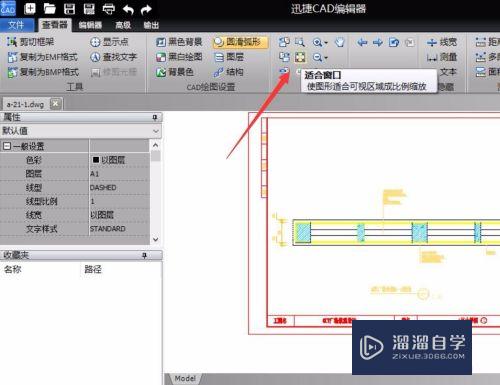Select the pan hand tool
Image resolution: width=500 pixels, height=385 pixels.
(340, 42)
